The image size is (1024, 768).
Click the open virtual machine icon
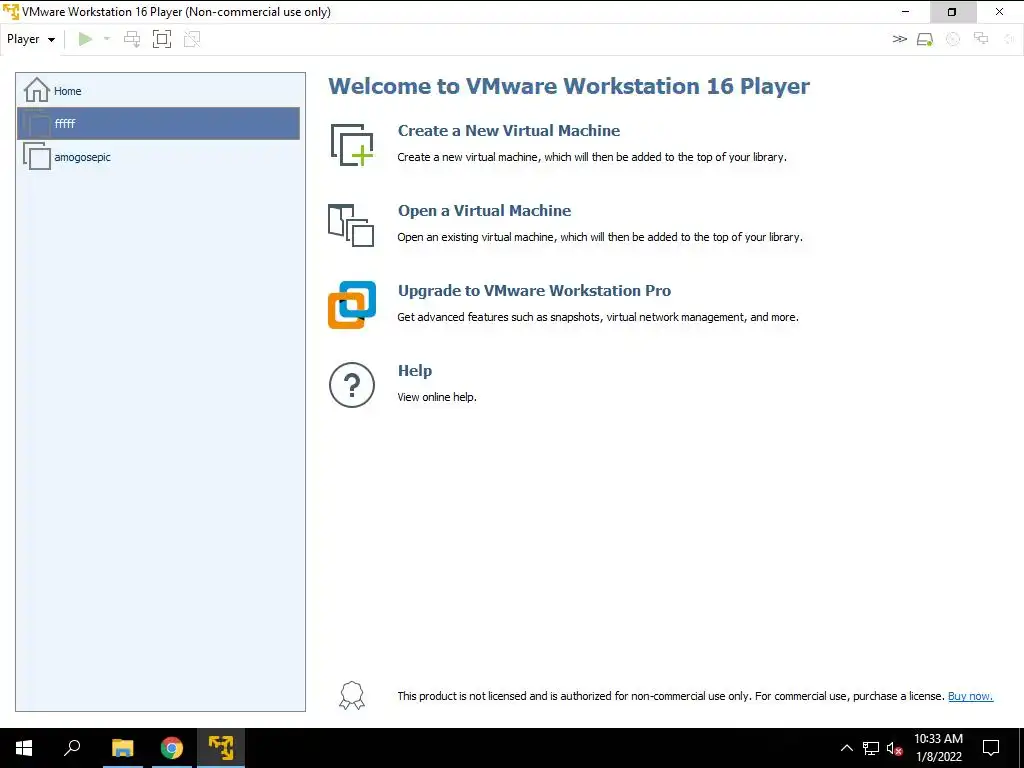coord(351,225)
